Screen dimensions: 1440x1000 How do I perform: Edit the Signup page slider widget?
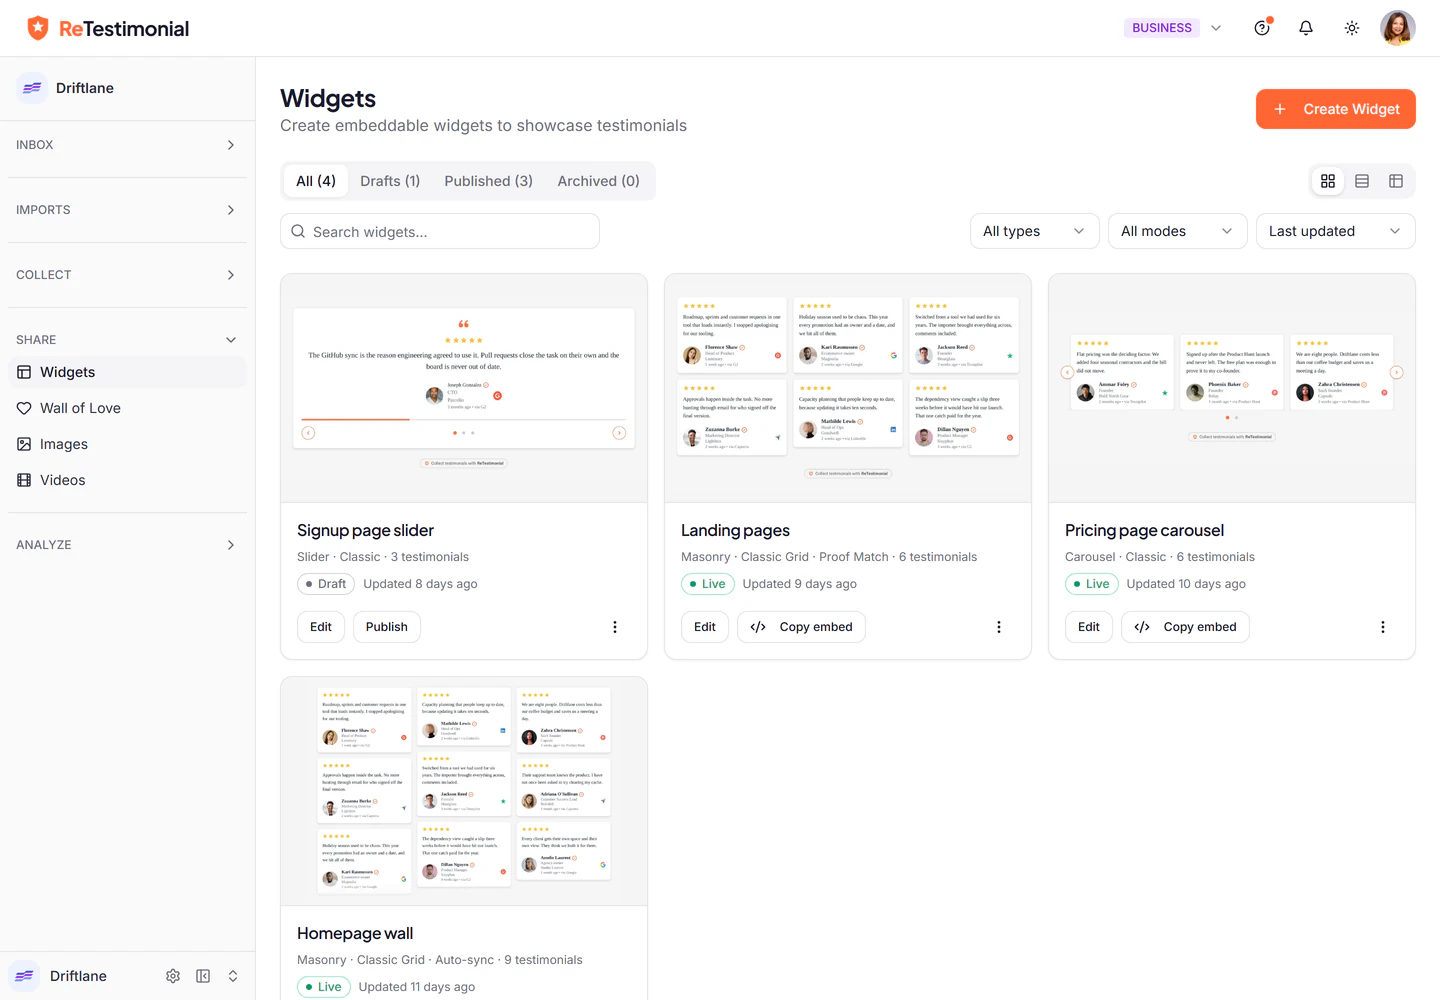[x=321, y=627]
